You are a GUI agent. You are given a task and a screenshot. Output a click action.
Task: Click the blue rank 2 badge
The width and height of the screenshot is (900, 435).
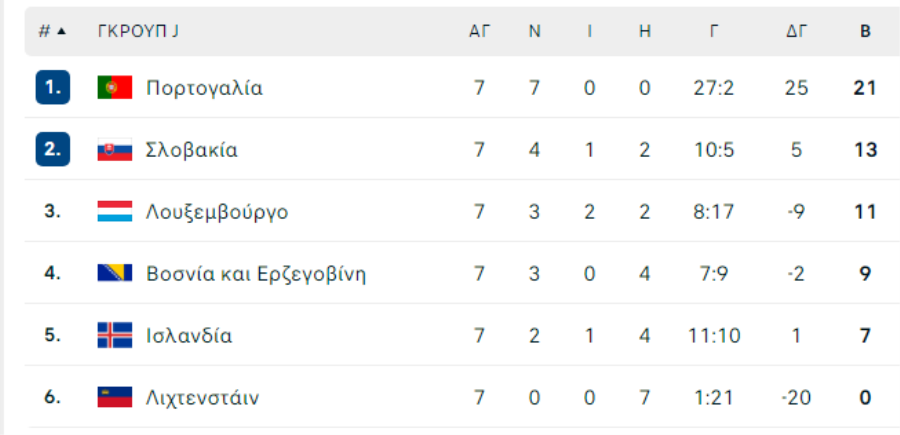[x=52, y=150]
